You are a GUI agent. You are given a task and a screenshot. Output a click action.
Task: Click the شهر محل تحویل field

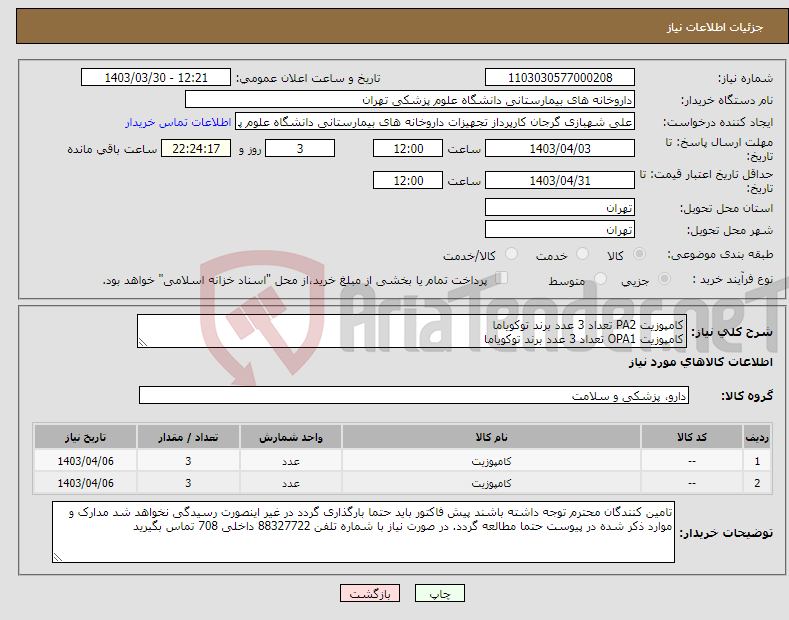pyautogui.click(x=560, y=229)
